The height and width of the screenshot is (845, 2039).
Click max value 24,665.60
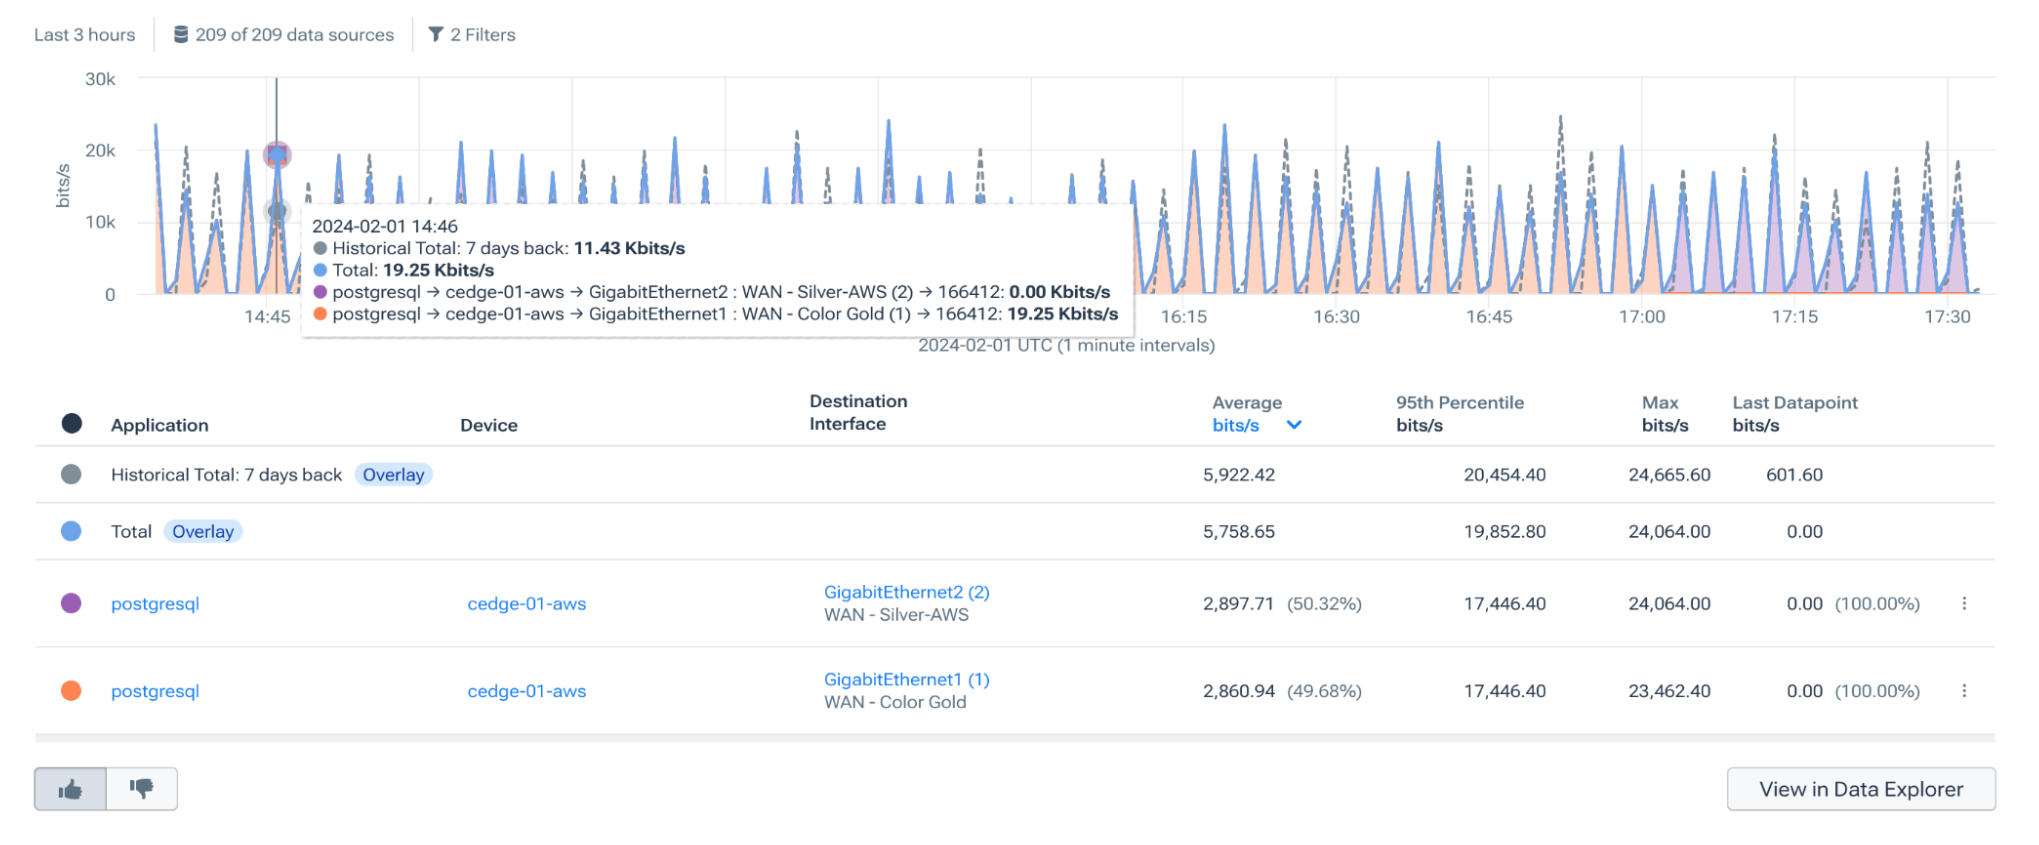[x=1669, y=475]
